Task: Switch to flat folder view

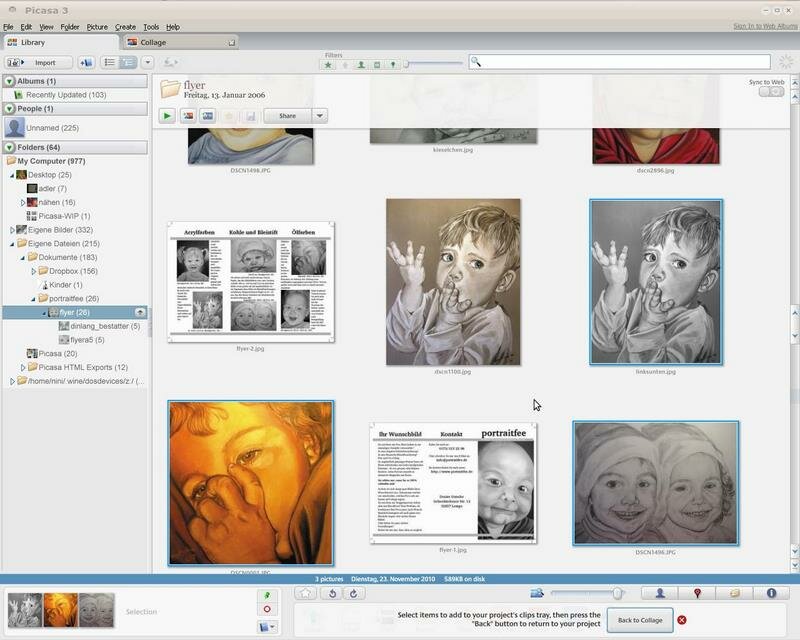Action: point(109,63)
